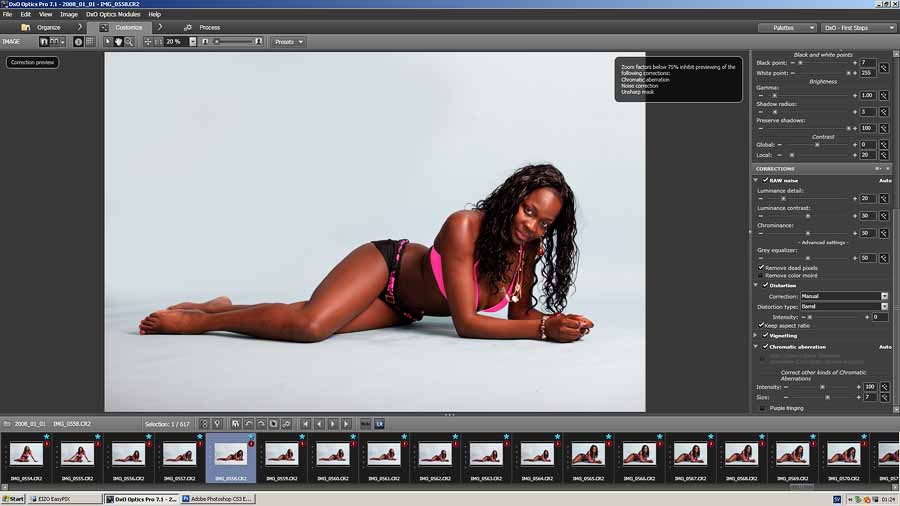
Task: Uncheck Remove dead pixels
Action: coord(762,267)
